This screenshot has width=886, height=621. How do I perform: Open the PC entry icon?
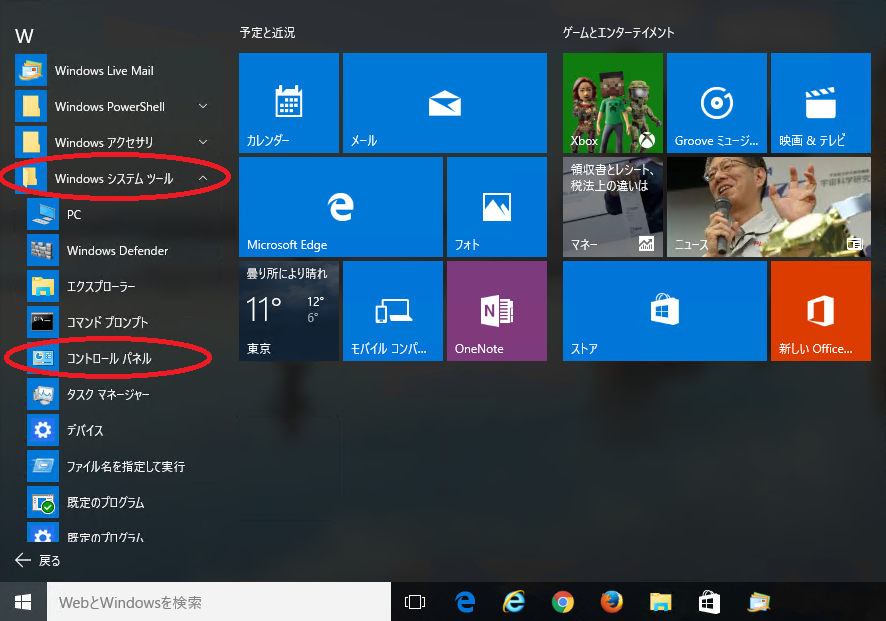[43, 214]
